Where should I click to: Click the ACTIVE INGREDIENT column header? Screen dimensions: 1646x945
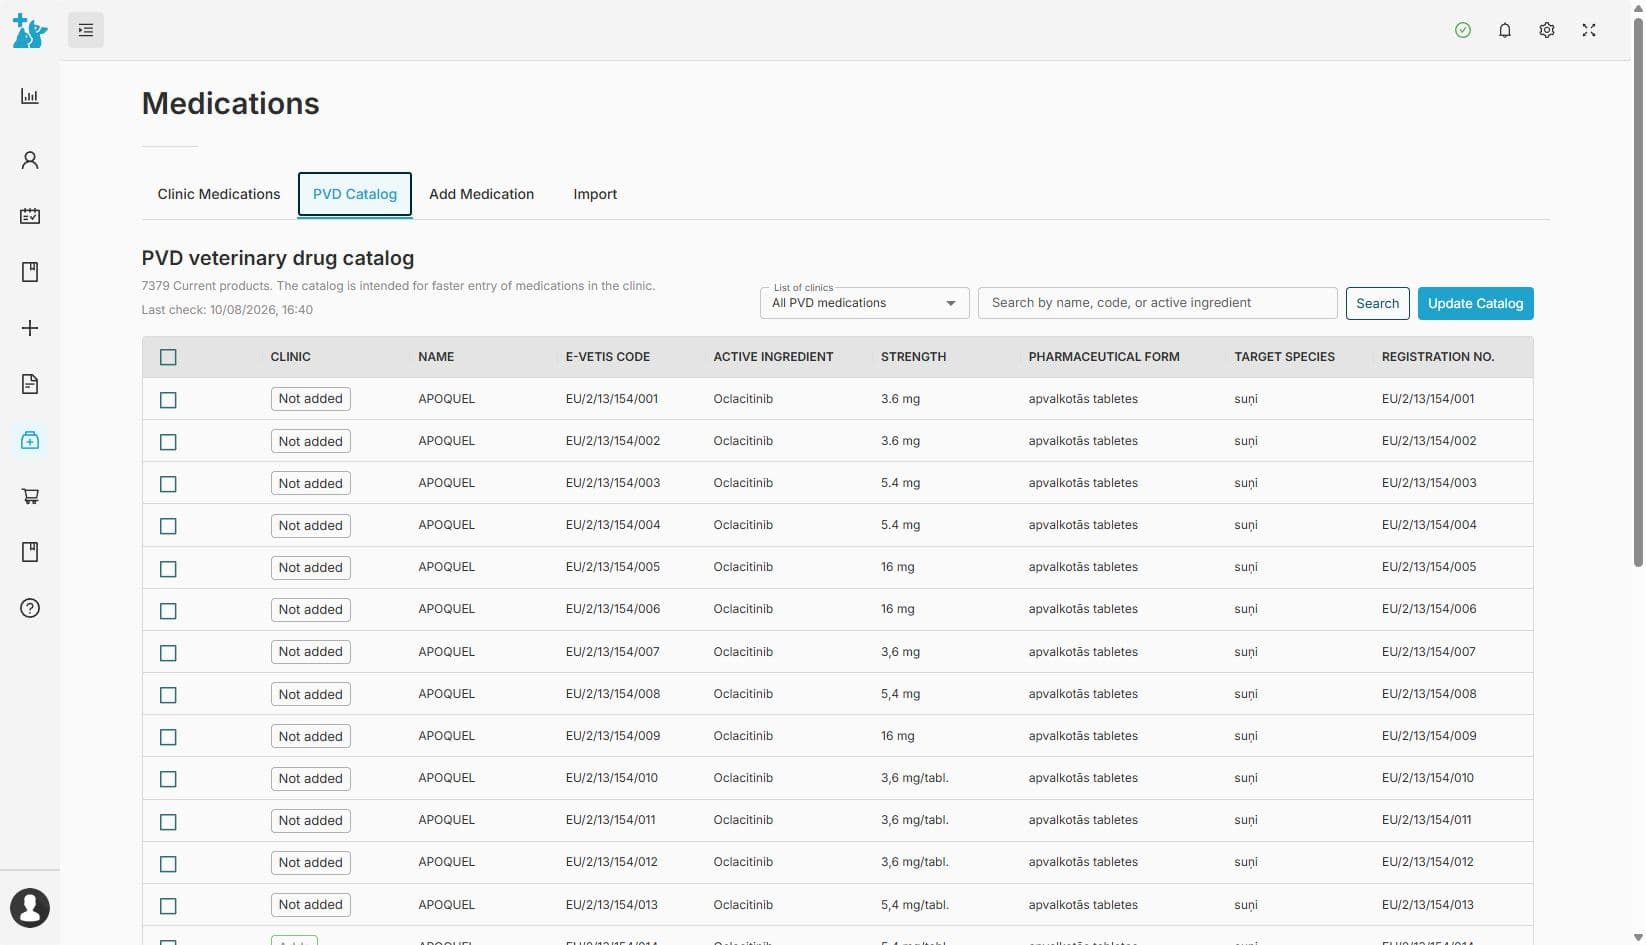tap(773, 357)
